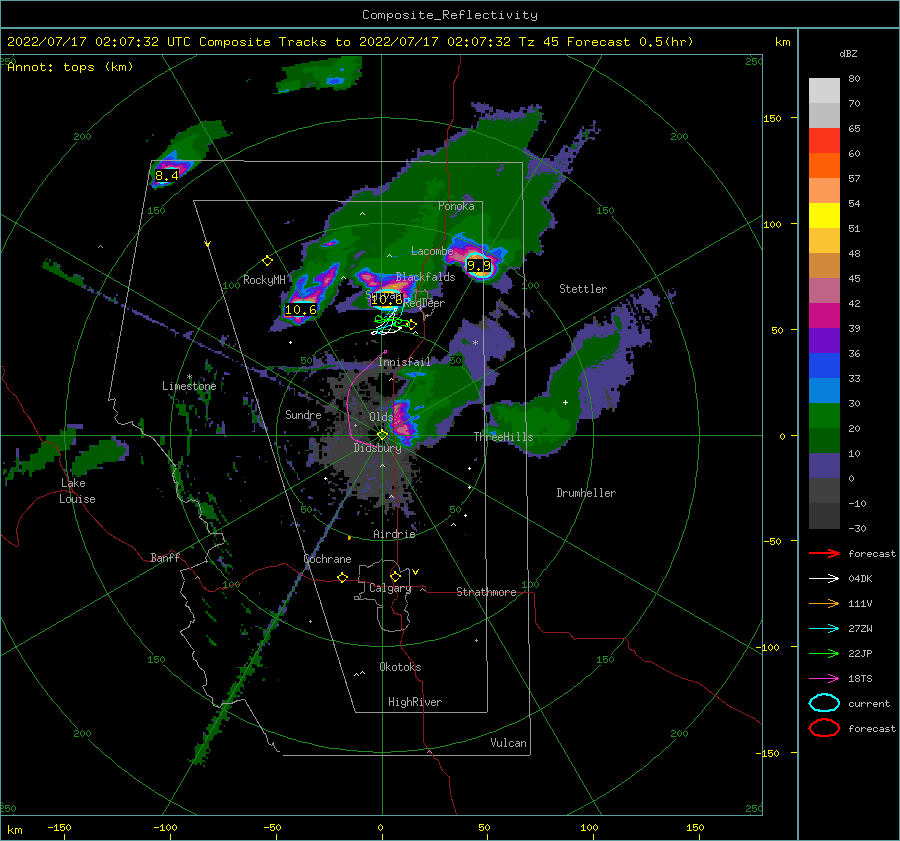Pick the yellow 51–54 dBZ color swatch
The width and height of the screenshot is (900, 841).
coord(824,216)
